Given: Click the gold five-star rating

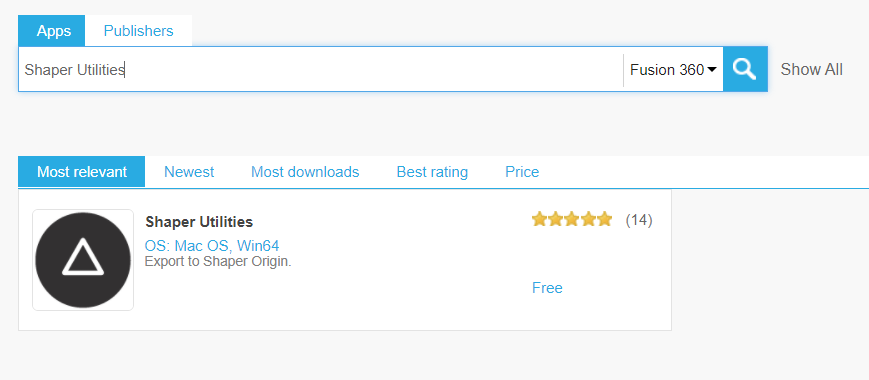Looking at the screenshot, I should pos(571,220).
